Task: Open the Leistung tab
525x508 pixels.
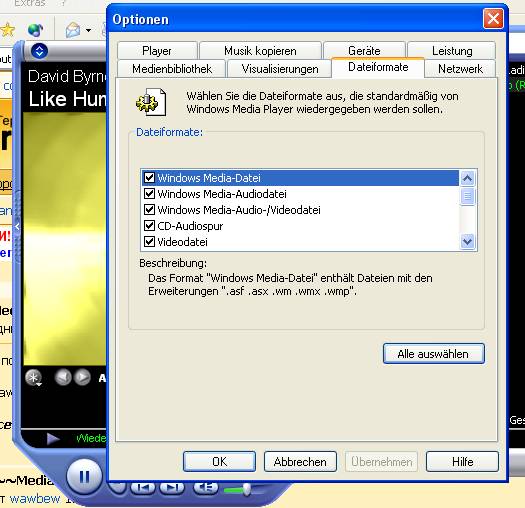Action: 452,51
